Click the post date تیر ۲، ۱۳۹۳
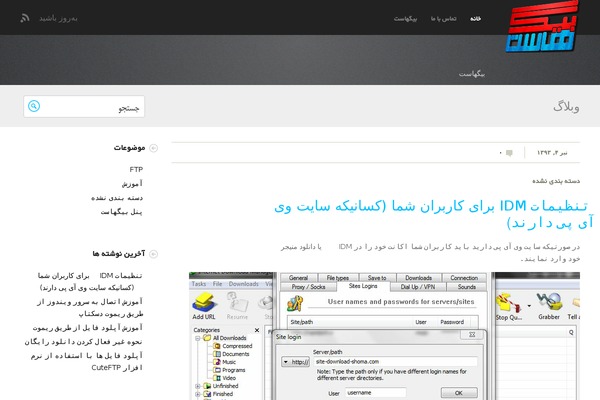The width and height of the screenshot is (600, 400). 552,153
